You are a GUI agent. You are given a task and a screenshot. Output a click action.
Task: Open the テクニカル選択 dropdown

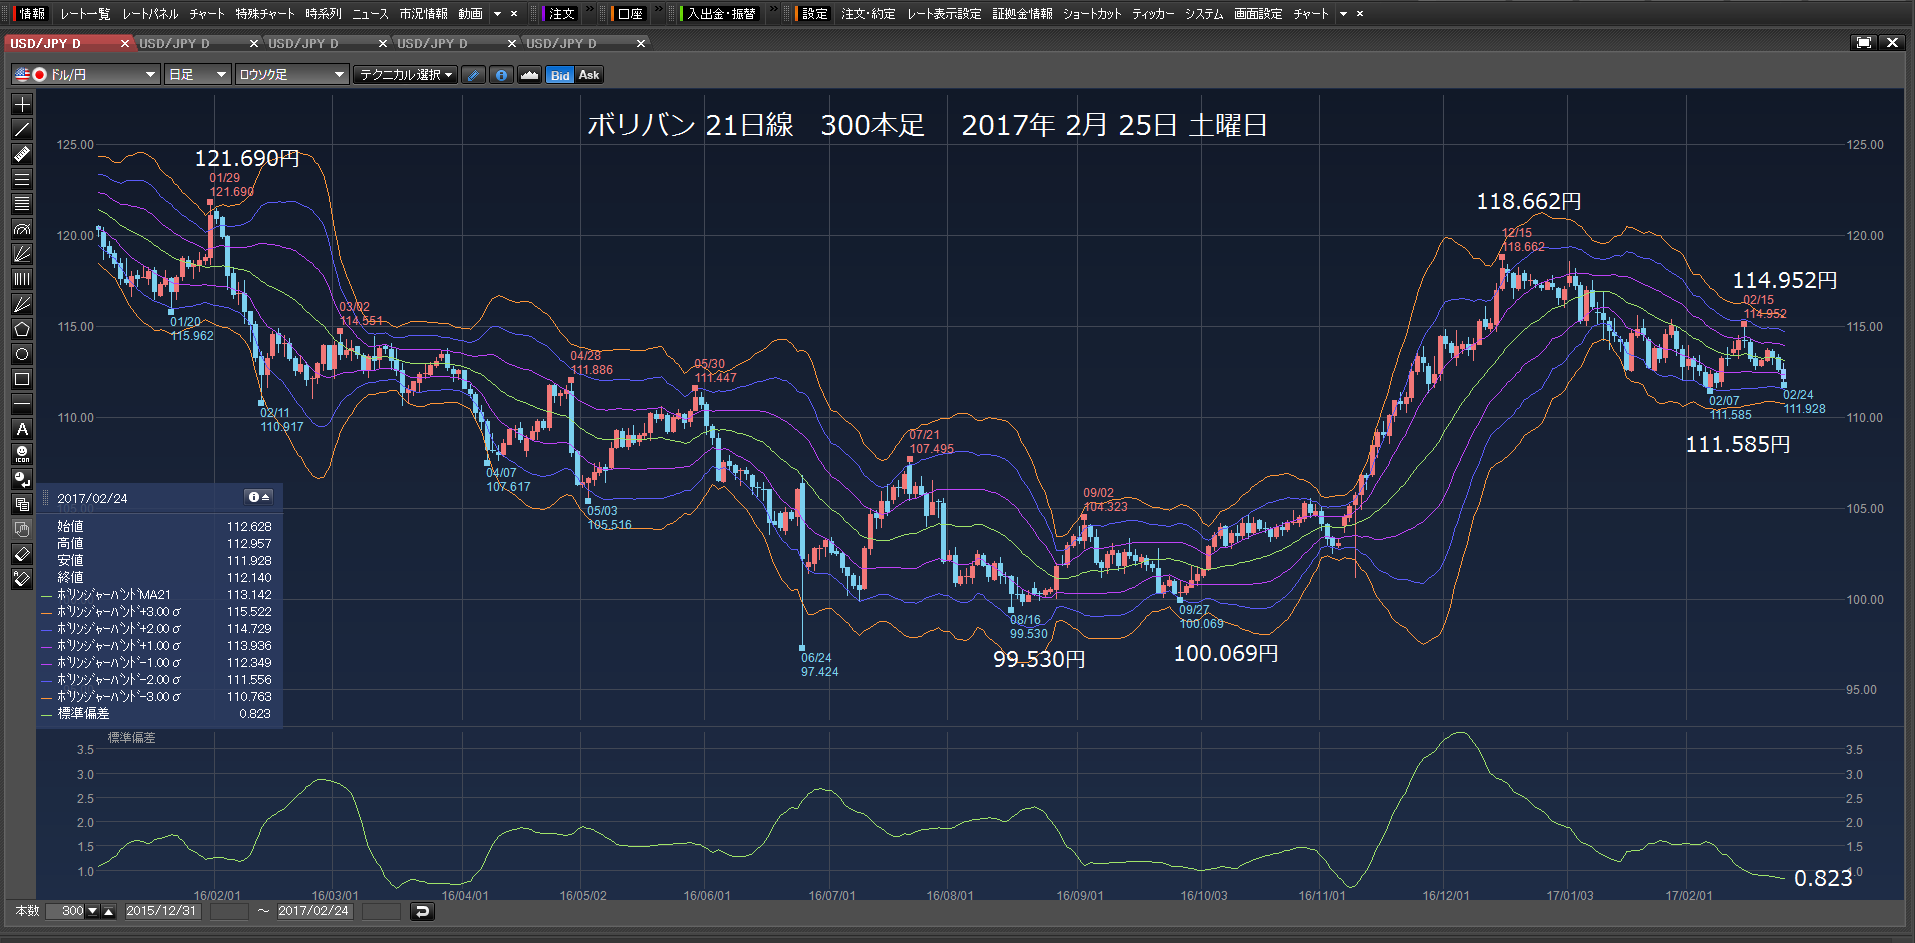[x=405, y=75]
